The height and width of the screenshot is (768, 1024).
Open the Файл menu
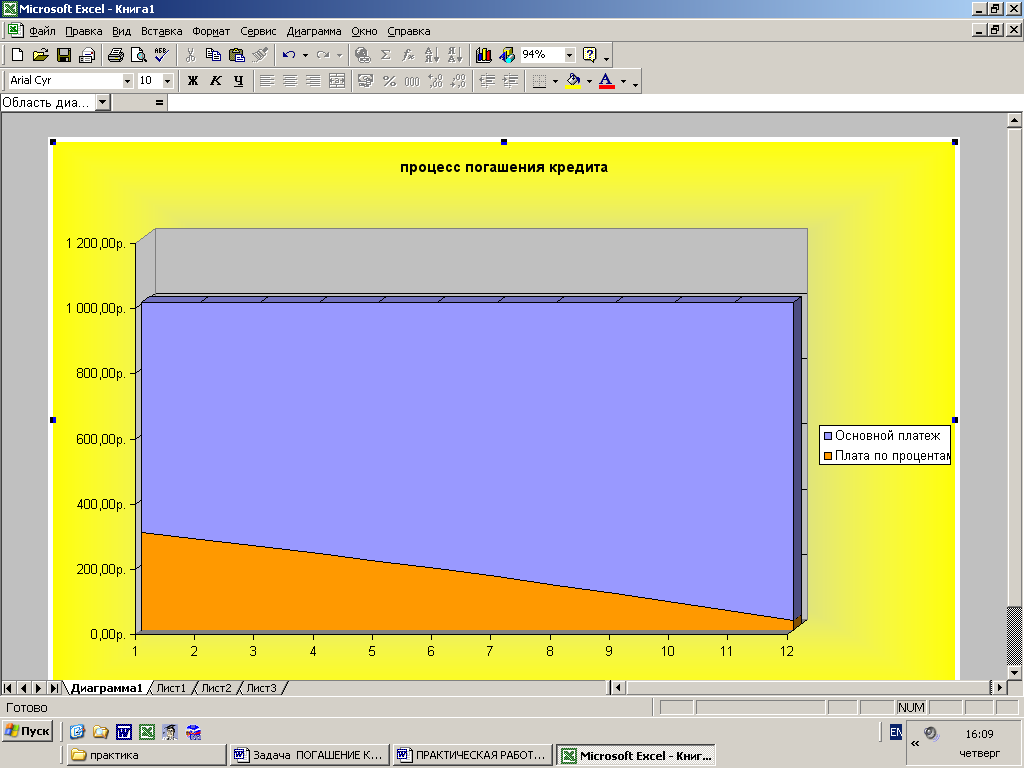[42, 31]
